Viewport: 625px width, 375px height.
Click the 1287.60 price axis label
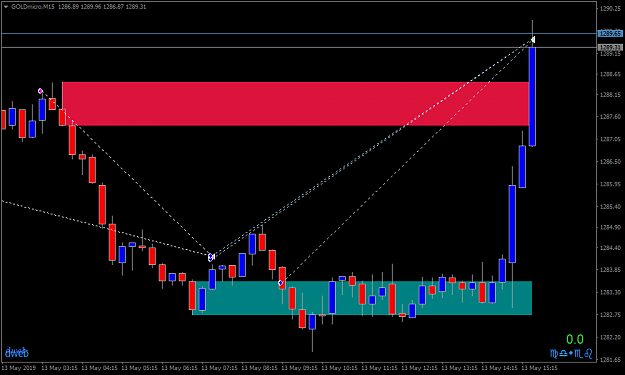pos(610,117)
